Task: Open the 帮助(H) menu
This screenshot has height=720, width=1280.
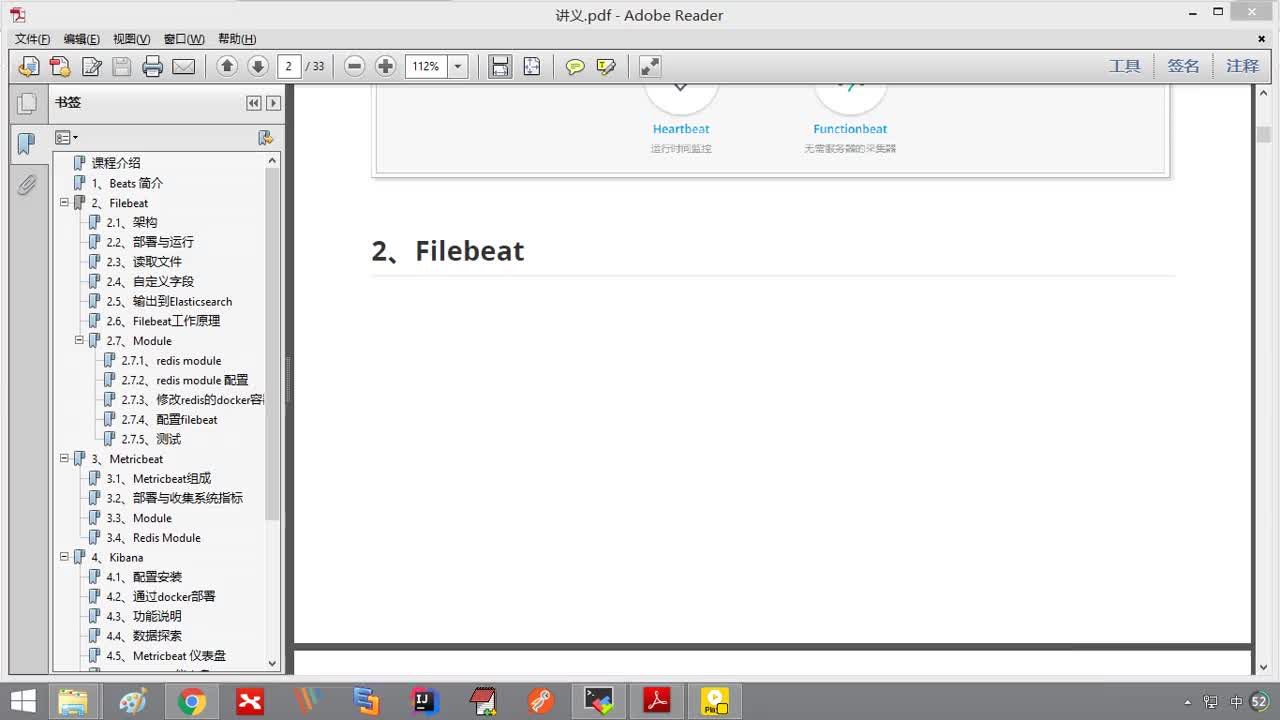Action: 237,39
